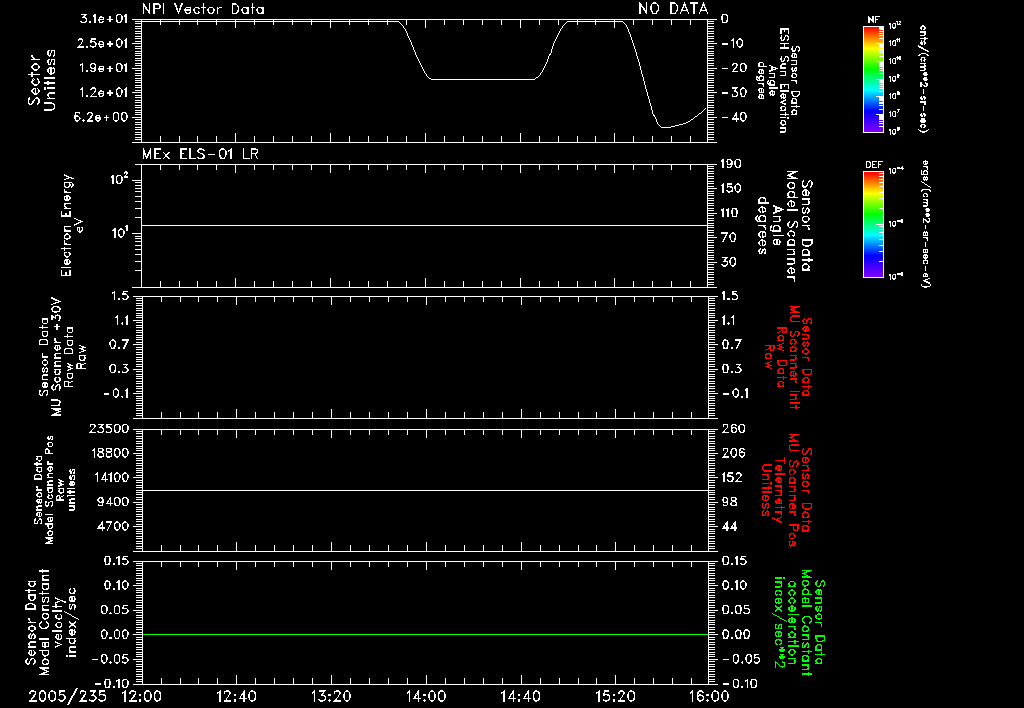
Task: Select the 'NPI Vector Data' panel title
Action: (x=203, y=9)
